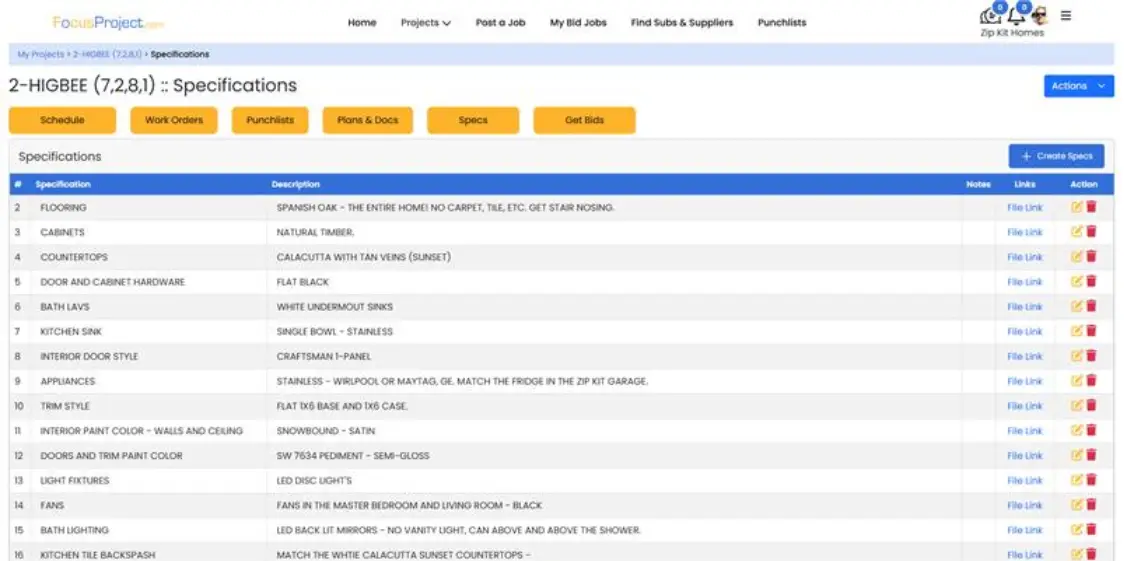
Task: Open the Punchlists orange tab
Action: (x=270, y=120)
